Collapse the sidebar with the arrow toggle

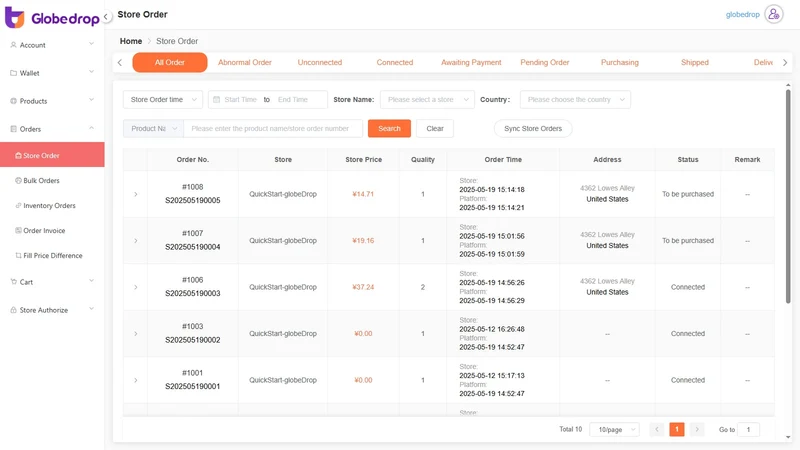106,16
